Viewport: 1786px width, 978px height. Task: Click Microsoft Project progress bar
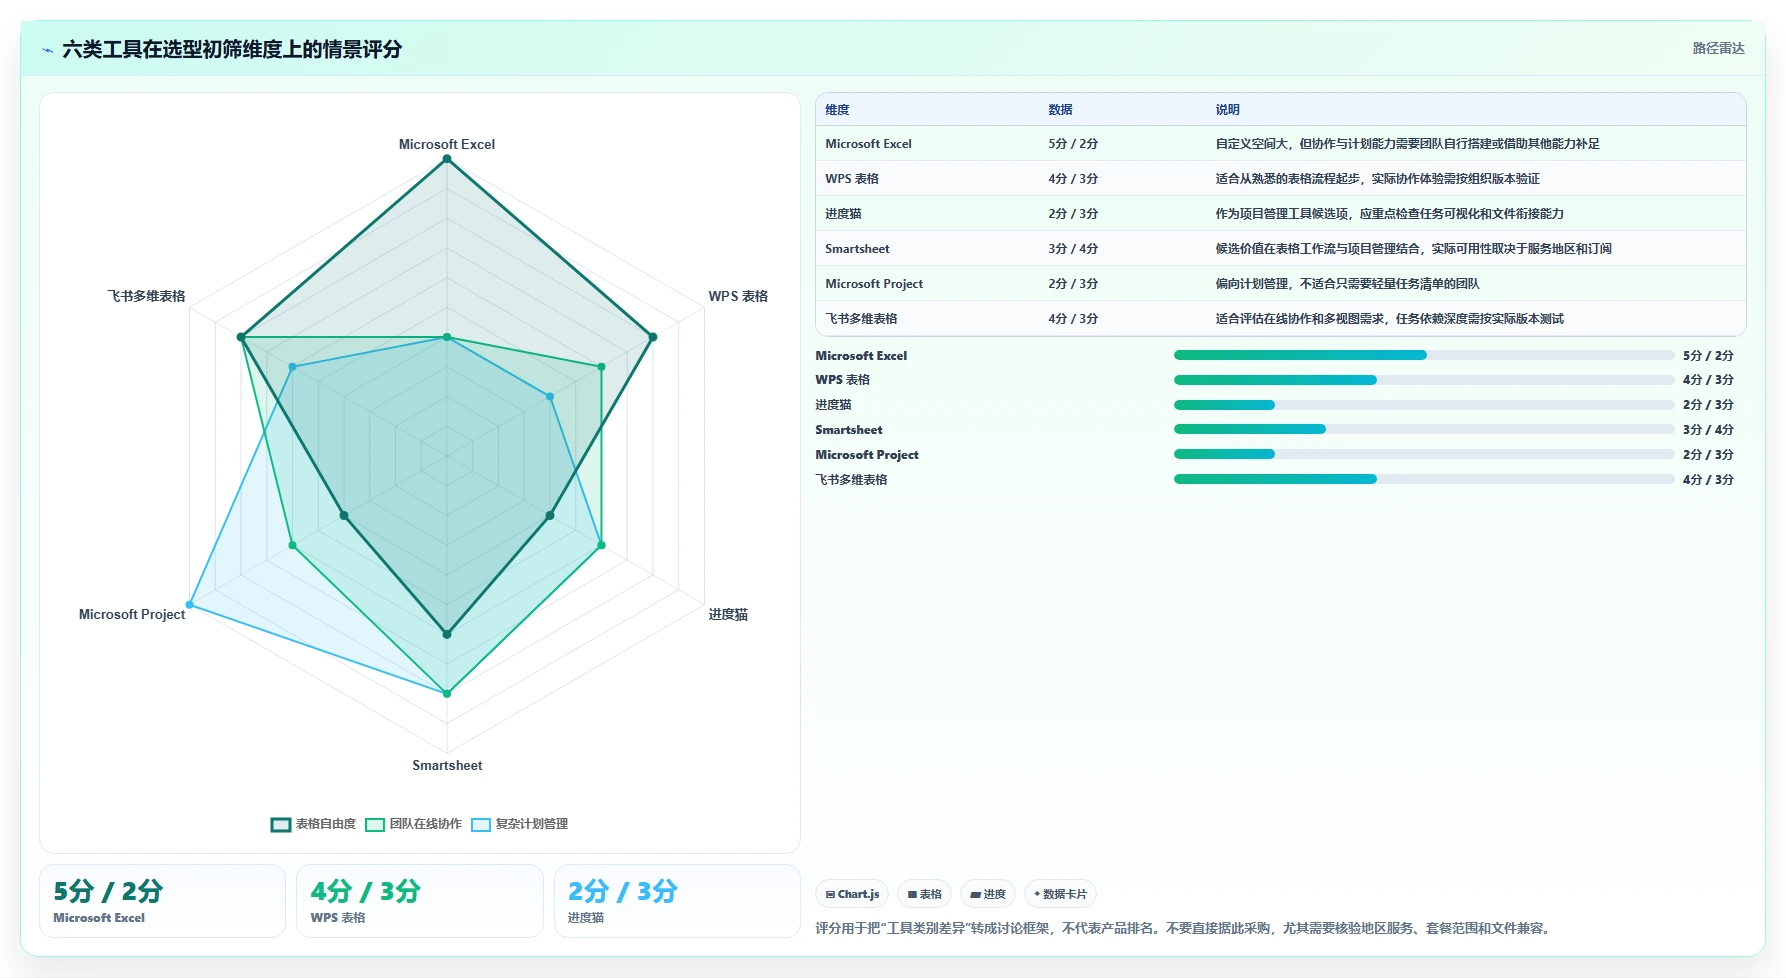[x=1424, y=454]
